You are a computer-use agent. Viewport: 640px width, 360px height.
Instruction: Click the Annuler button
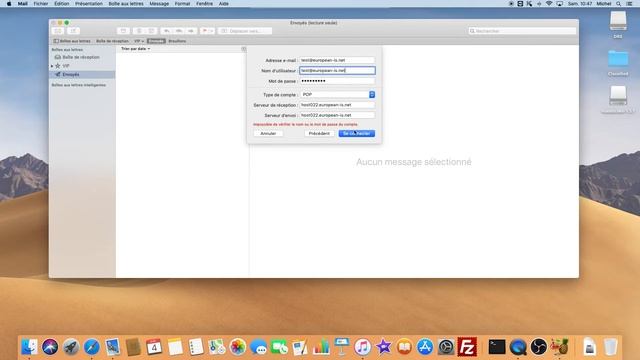(x=268, y=133)
